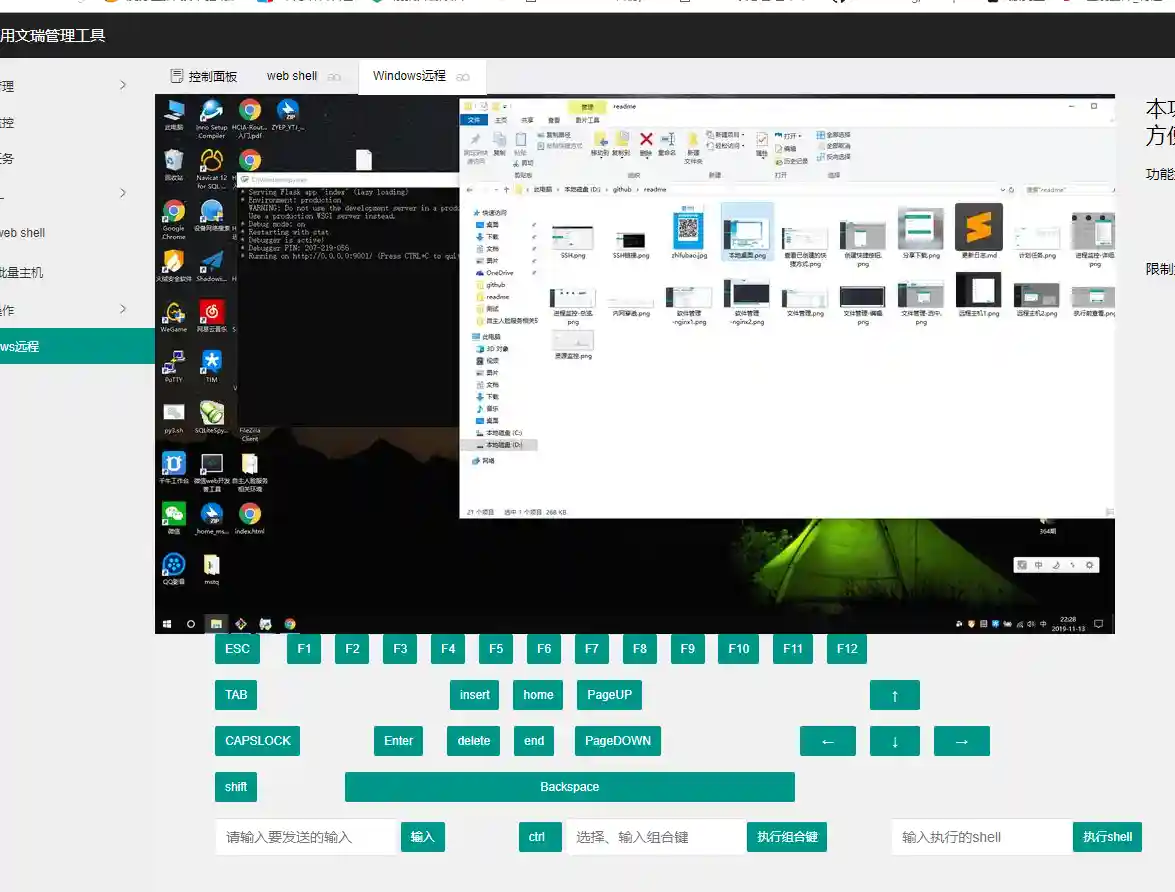Send the ESC key
Screen dimensions: 1175x892
pos(238,649)
